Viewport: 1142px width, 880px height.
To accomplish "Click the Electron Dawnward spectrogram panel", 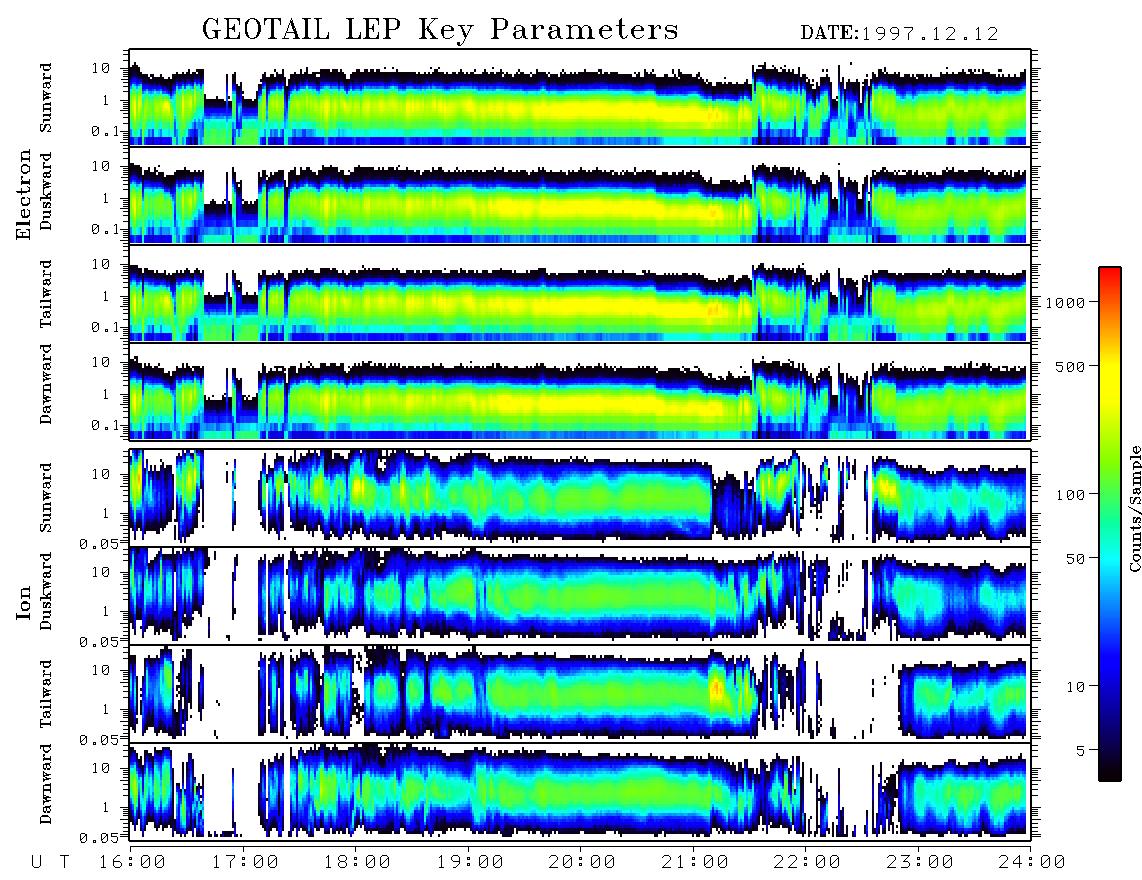I will tap(580, 391).
